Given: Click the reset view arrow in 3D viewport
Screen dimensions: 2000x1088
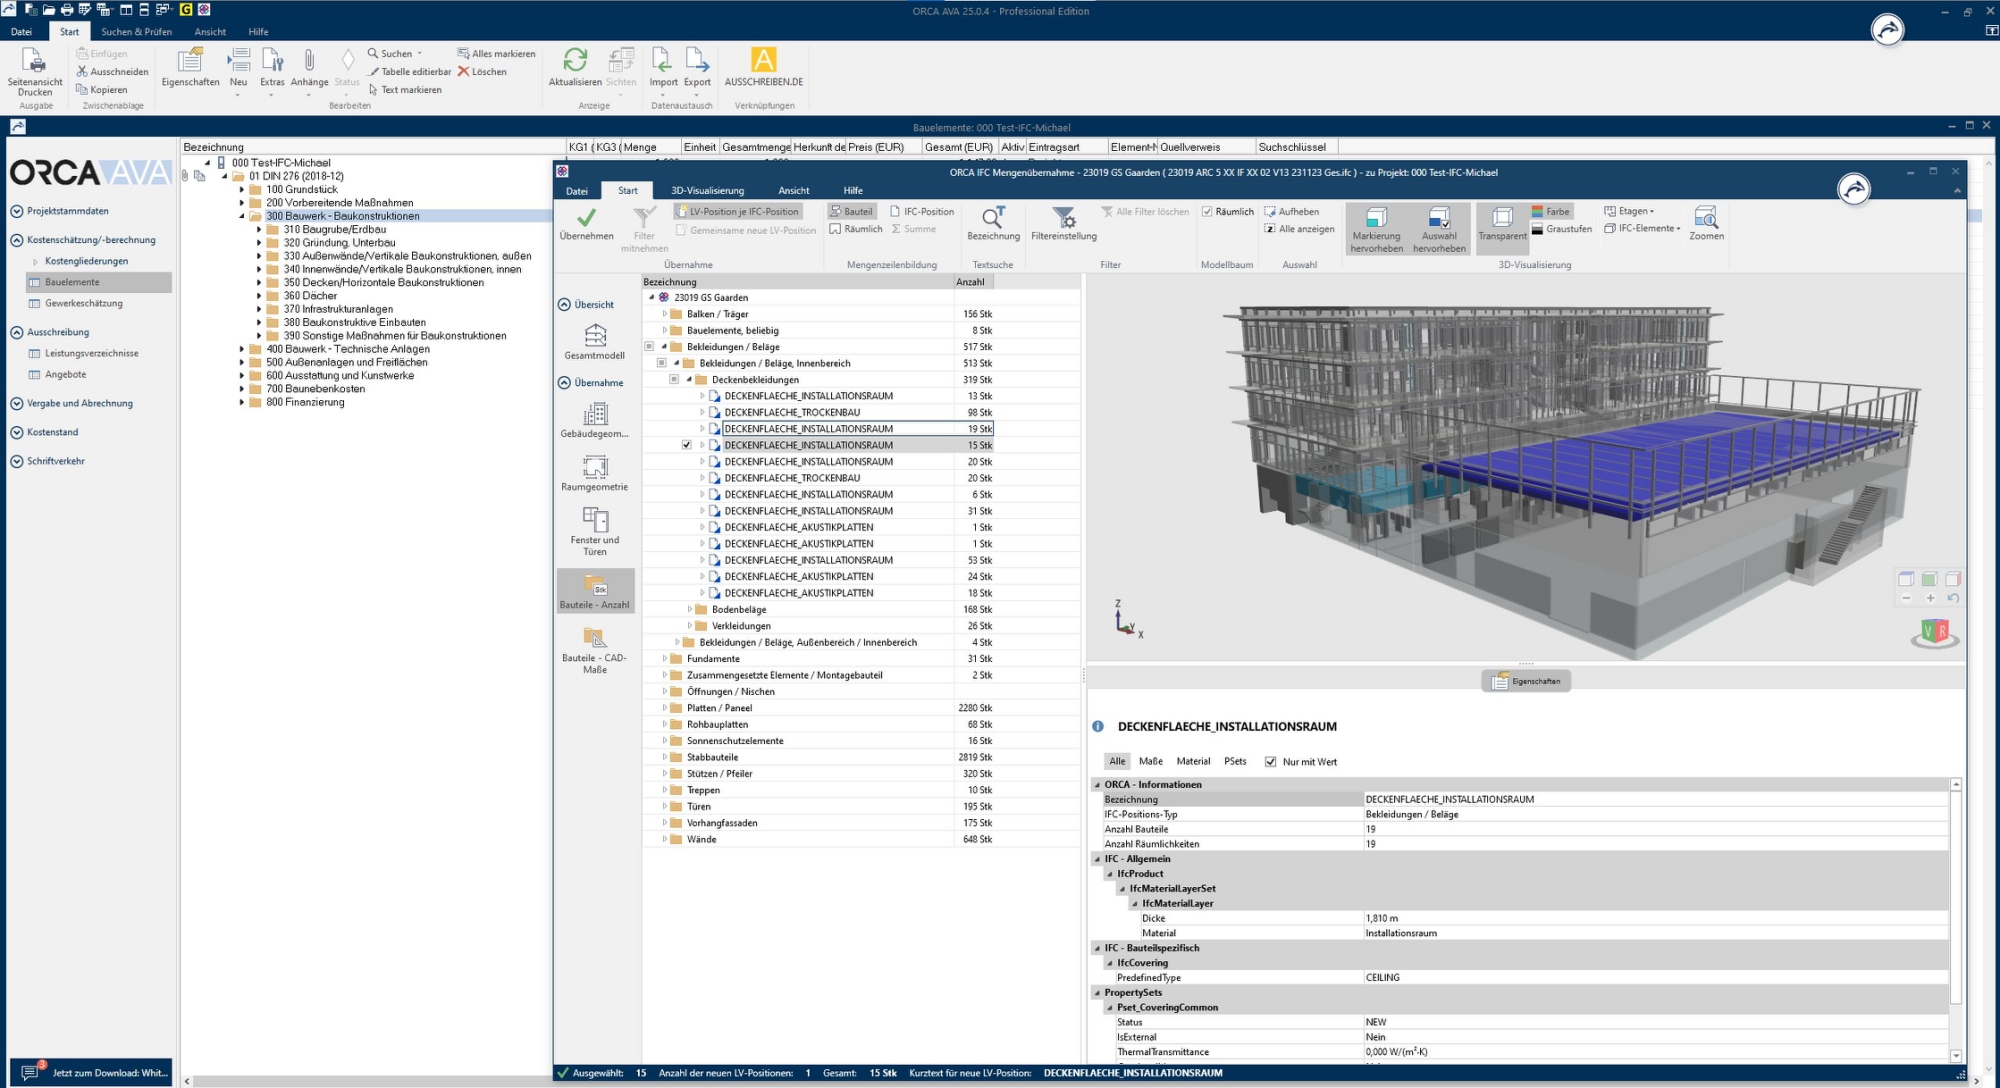Looking at the screenshot, I should pos(1953,598).
